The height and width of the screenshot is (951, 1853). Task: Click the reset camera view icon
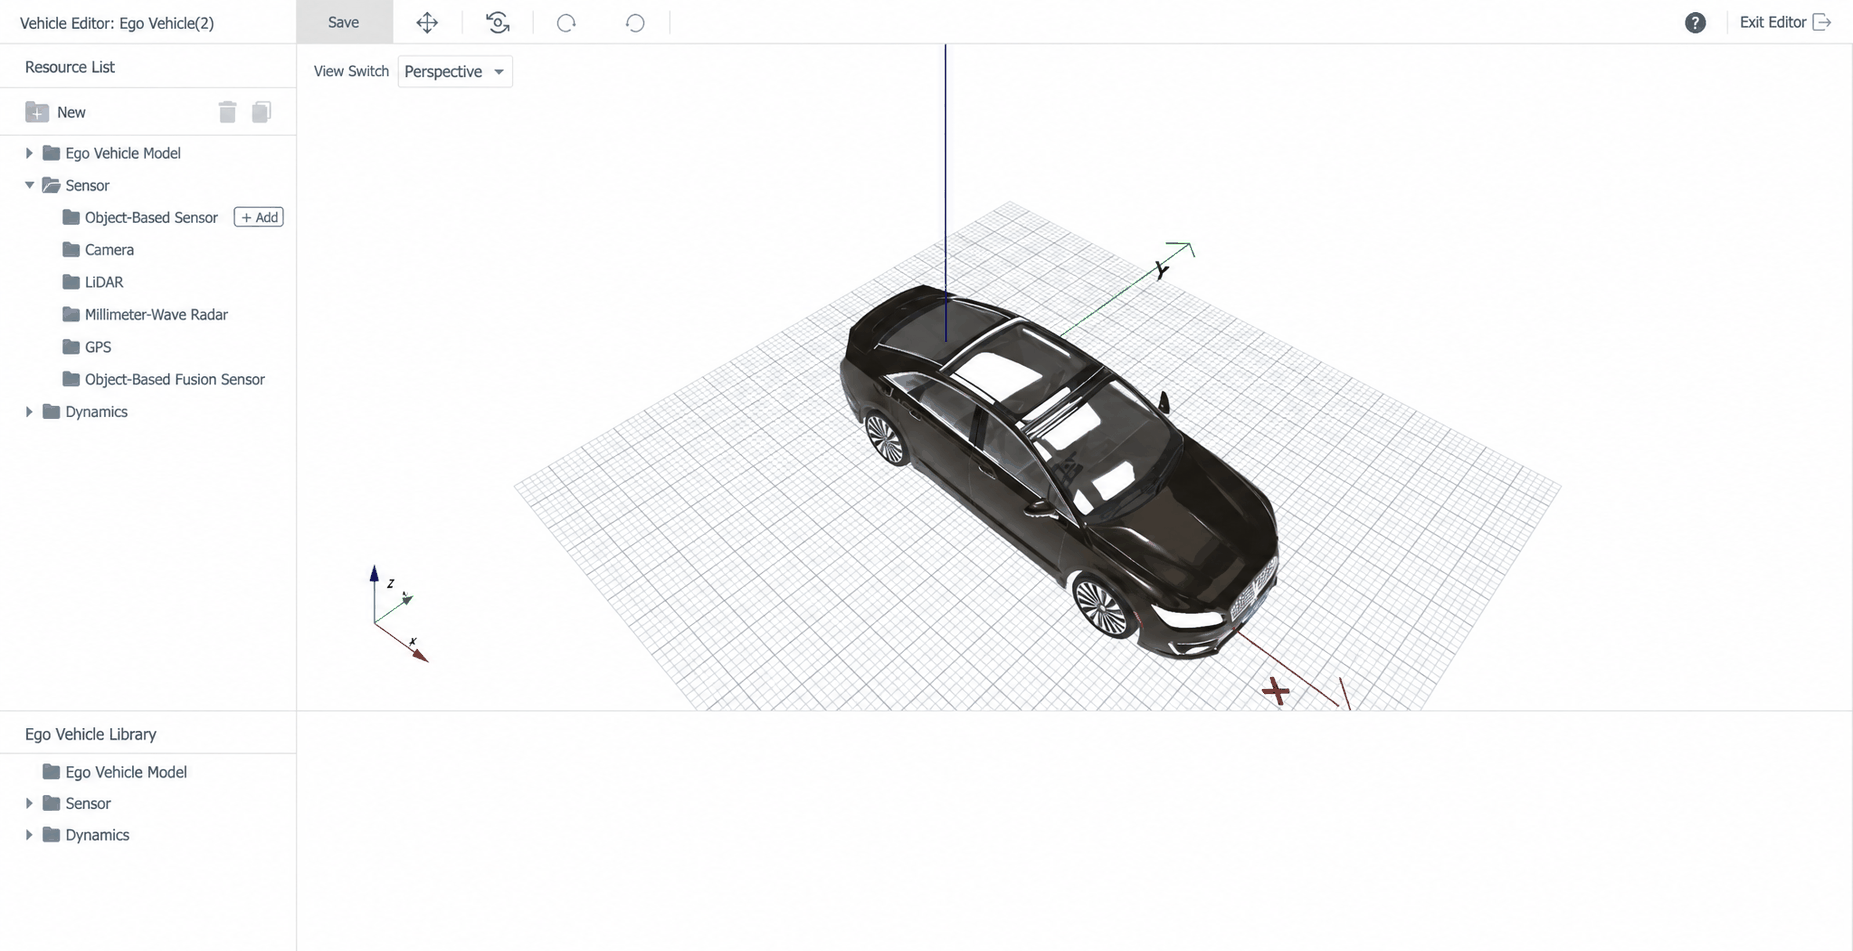497,22
